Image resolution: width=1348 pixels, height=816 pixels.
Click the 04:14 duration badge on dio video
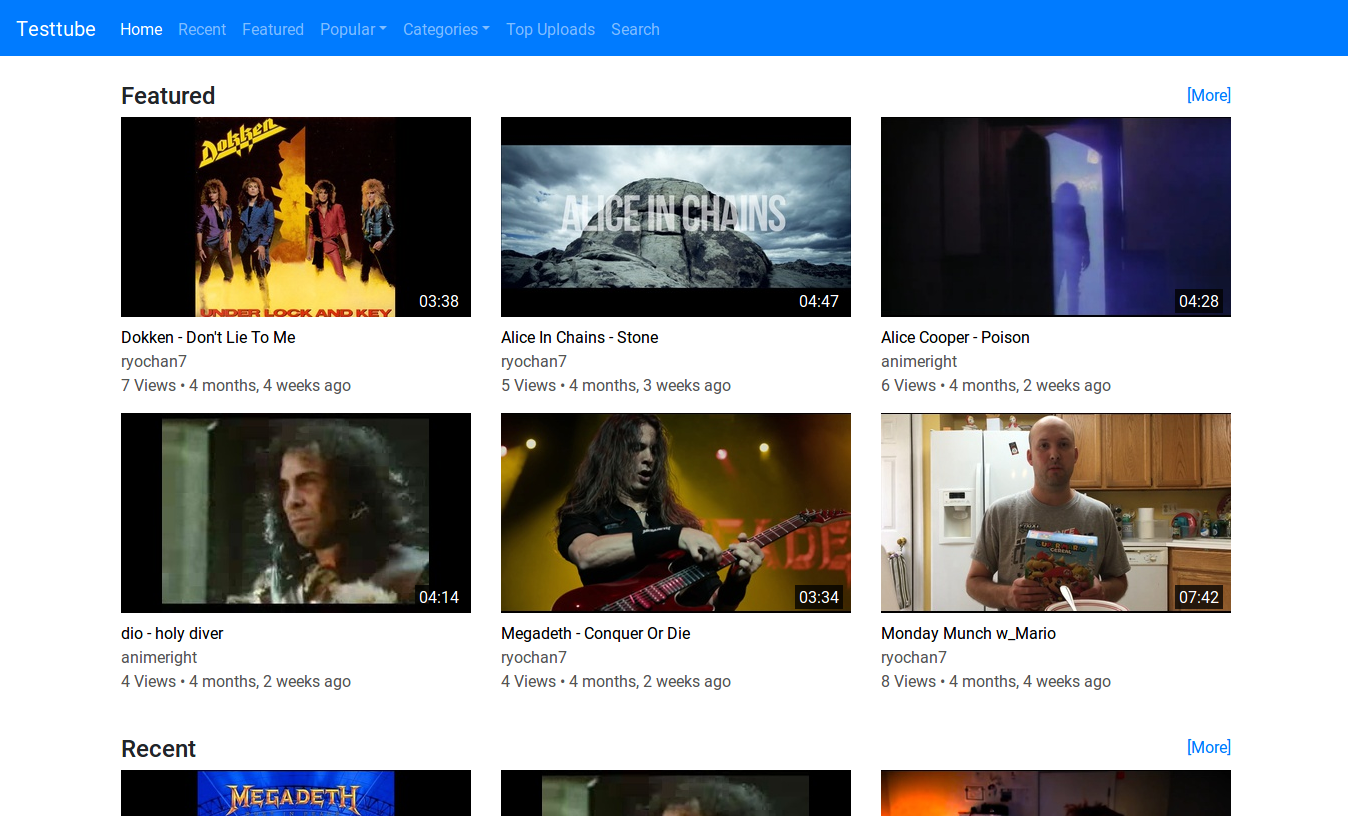pos(439,597)
